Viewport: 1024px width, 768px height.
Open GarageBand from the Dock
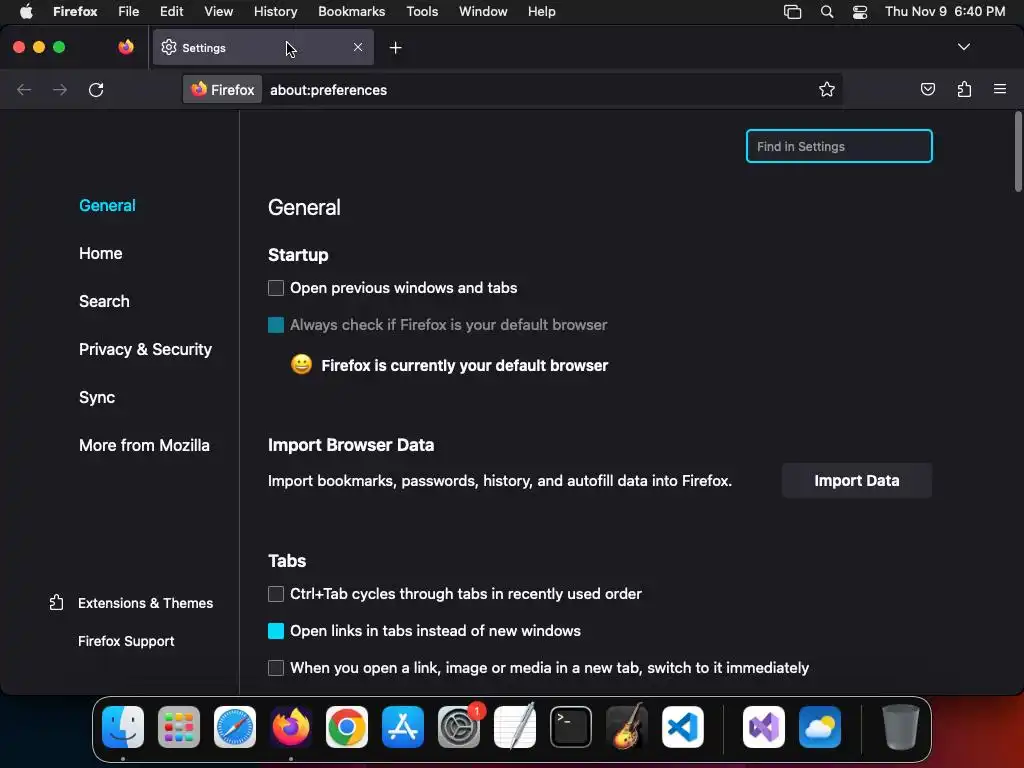pyautogui.click(x=627, y=727)
